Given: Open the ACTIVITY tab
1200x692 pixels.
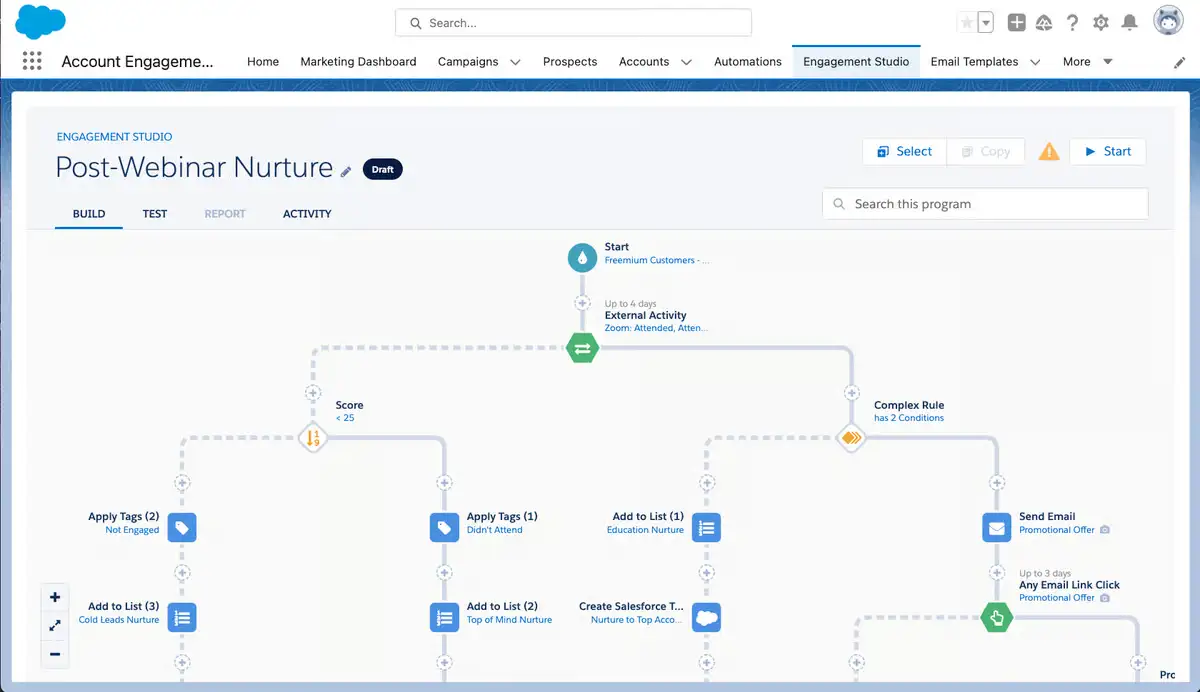Looking at the screenshot, I should (x=306, y=213).
